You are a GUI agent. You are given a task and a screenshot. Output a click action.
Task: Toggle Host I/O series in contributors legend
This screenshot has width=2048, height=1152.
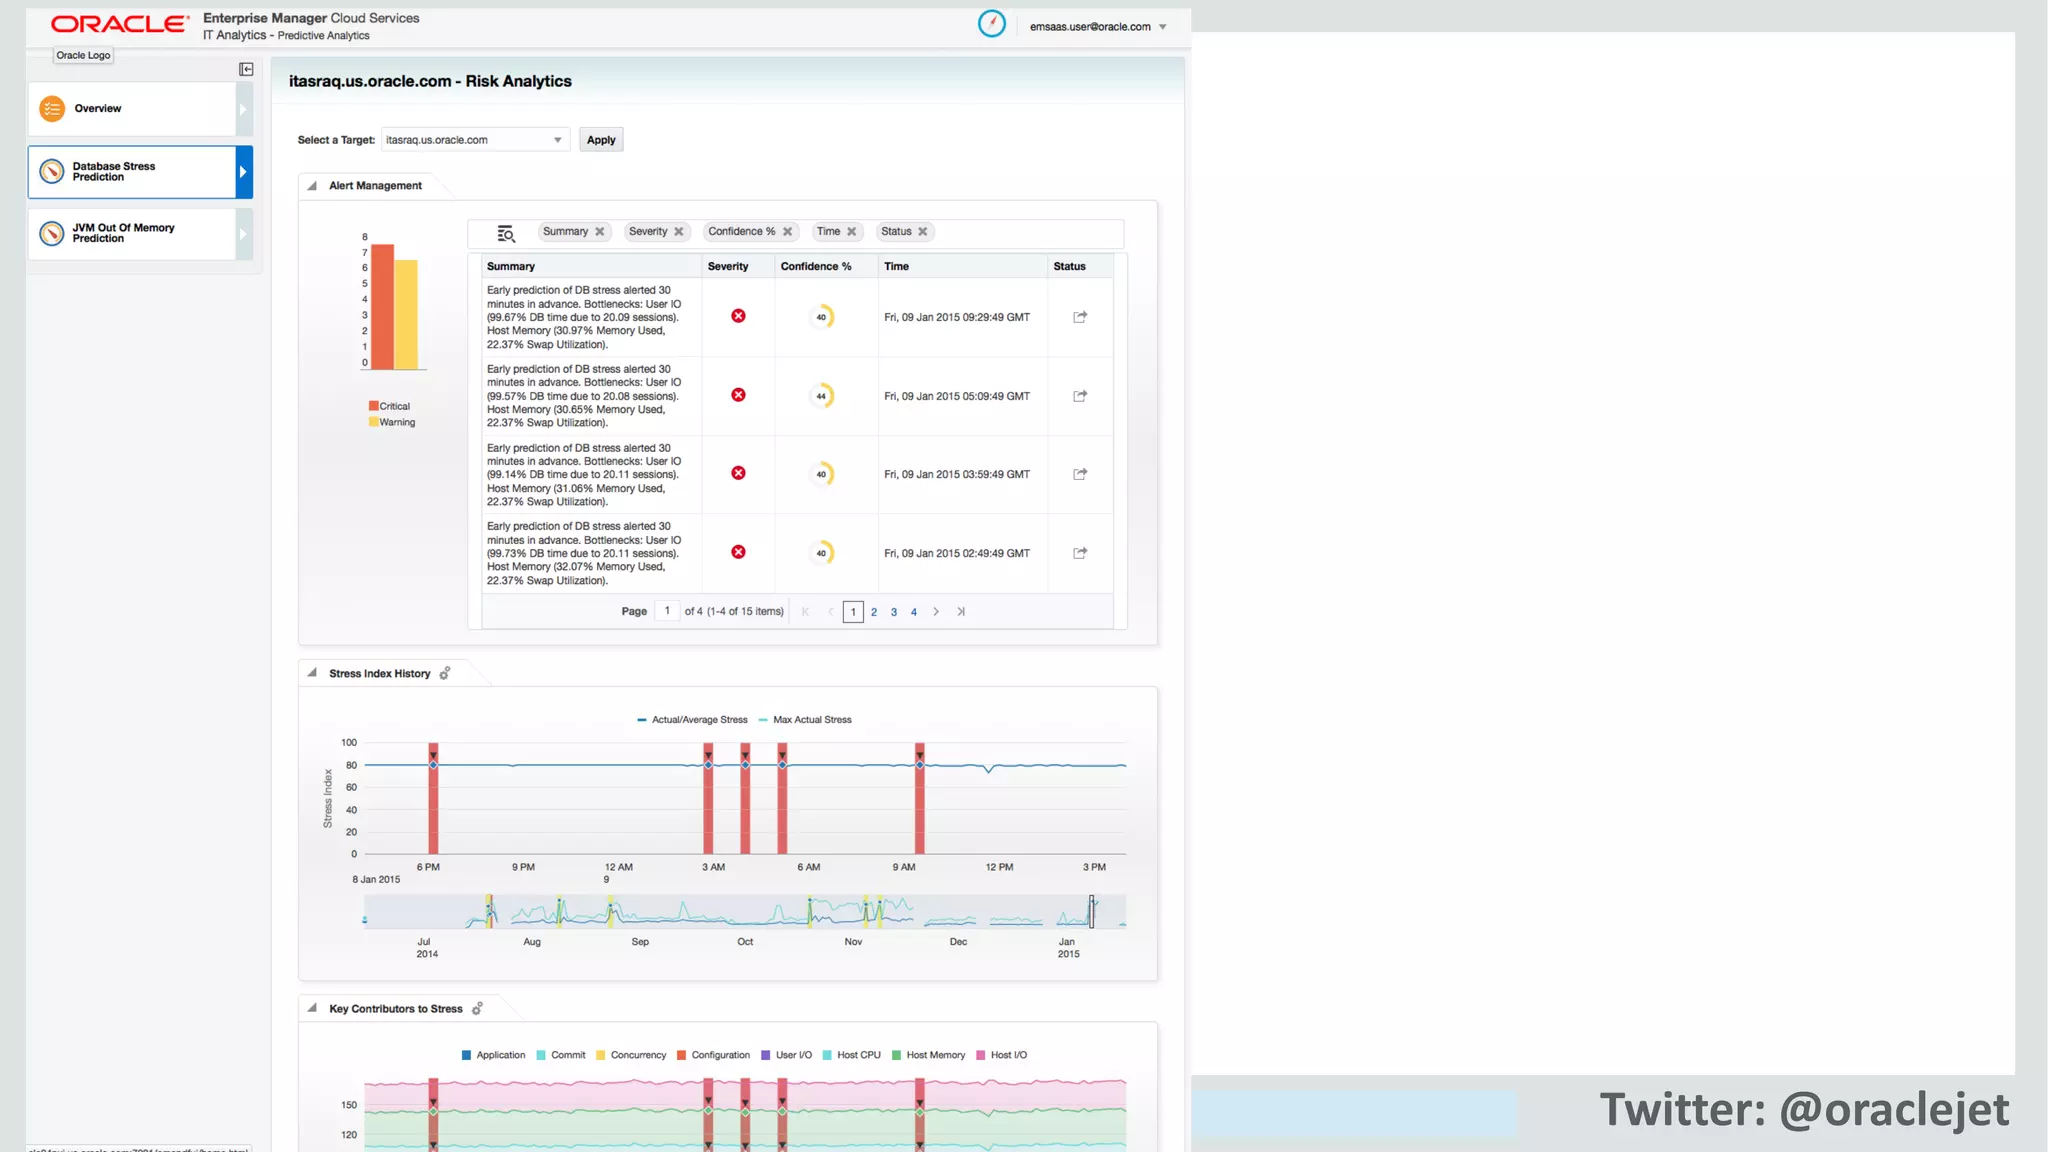(x=1002, y=1055)
